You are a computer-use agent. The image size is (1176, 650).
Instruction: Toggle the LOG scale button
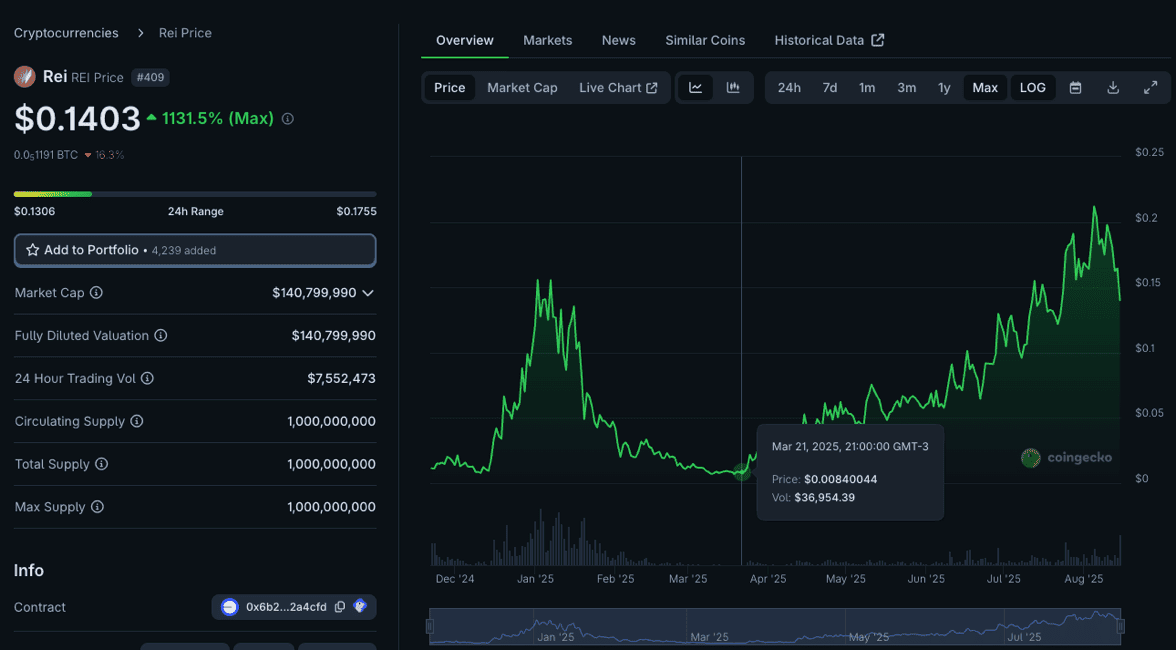pos(1032,88)
